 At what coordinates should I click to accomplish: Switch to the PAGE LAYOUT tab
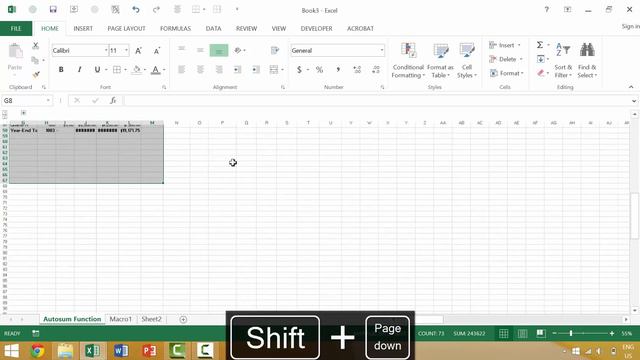click(x=127, y=29)
